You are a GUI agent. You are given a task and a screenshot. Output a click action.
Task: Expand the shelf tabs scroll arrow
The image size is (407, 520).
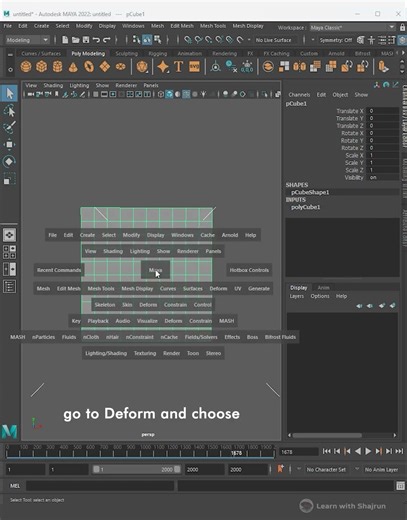[403, 53]
